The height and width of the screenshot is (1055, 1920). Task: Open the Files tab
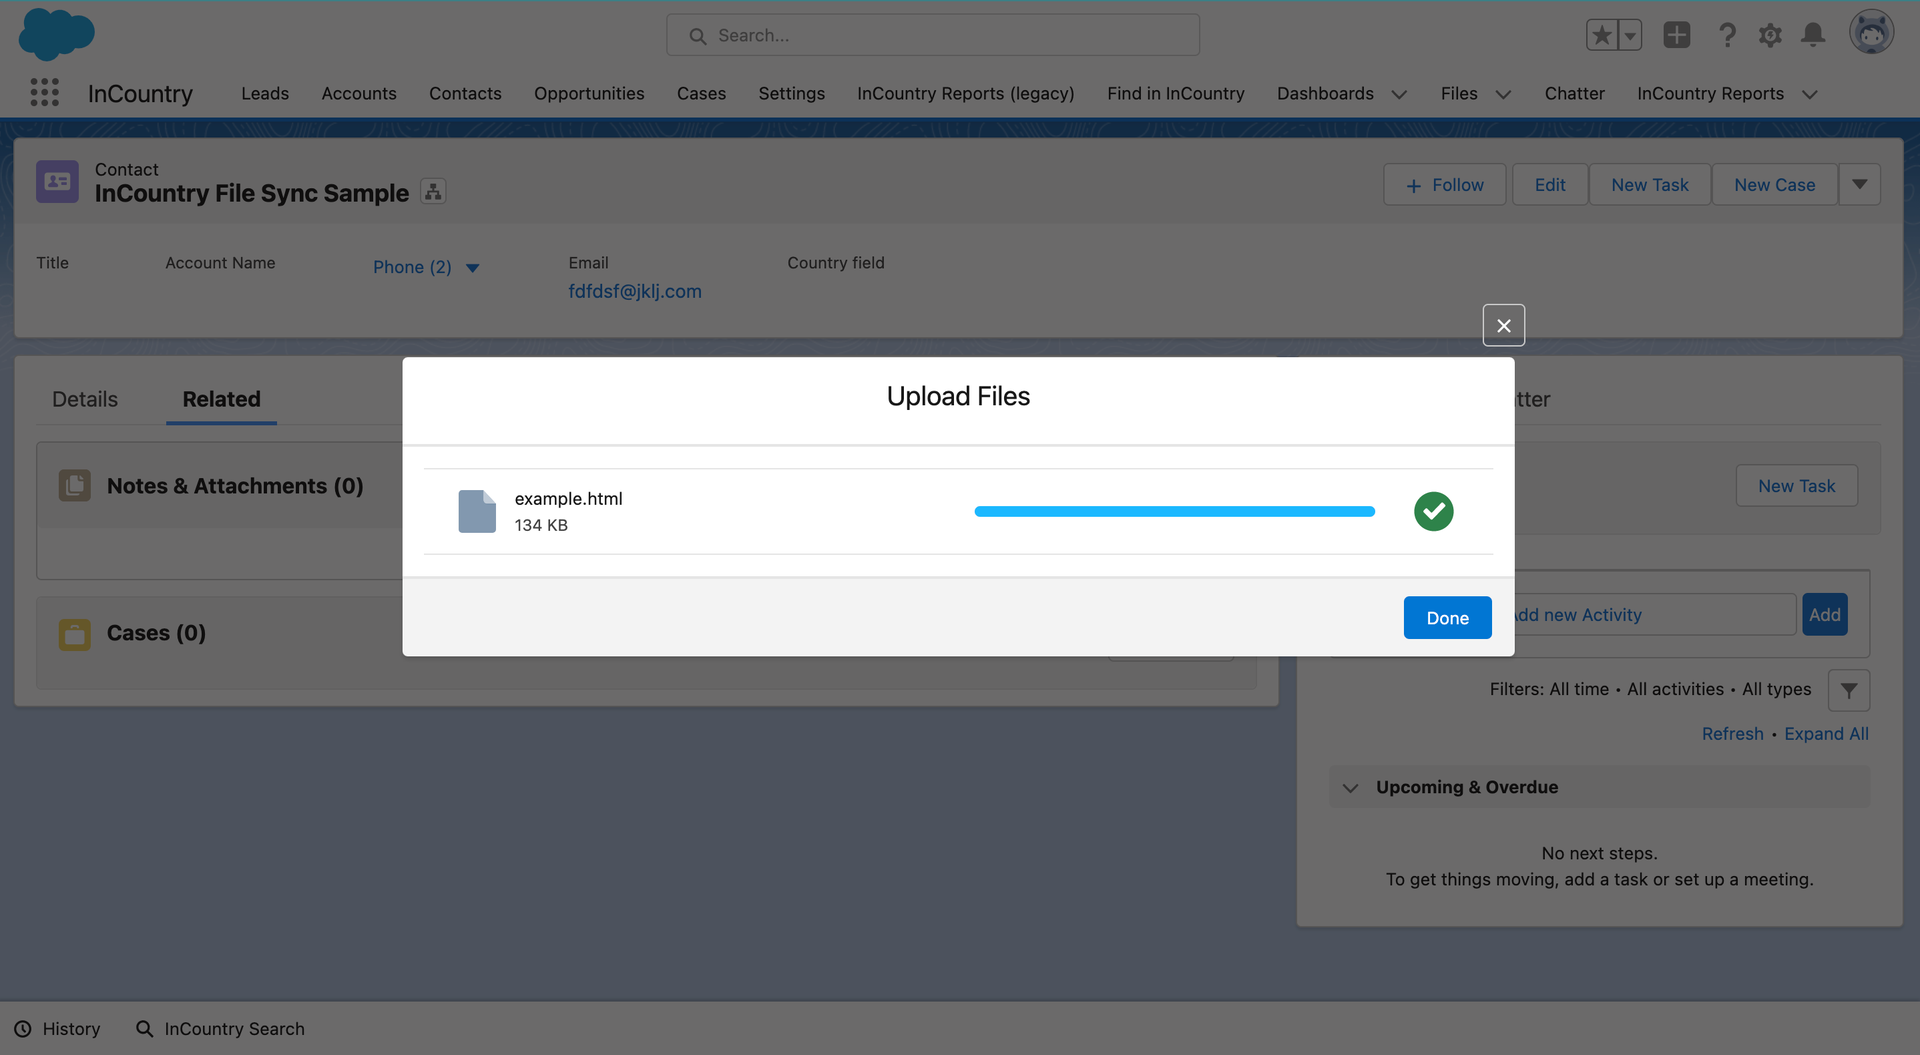coord(1459,93)
